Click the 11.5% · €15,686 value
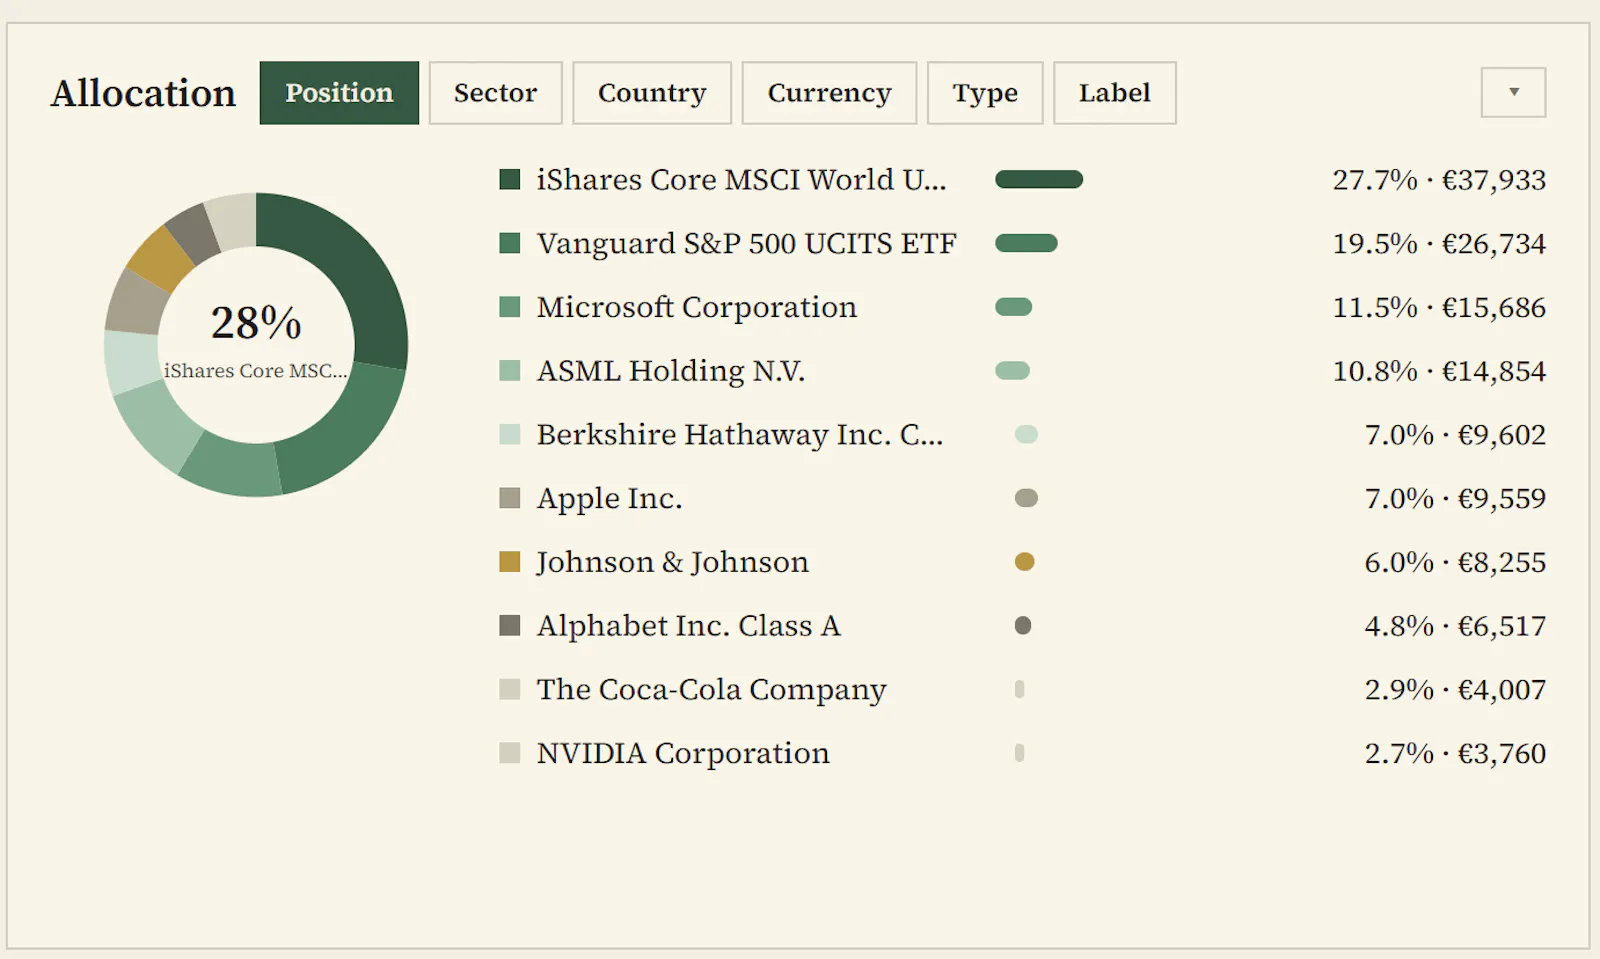The height and width of the screenshot is (959, 1600). coord(1439,308)
